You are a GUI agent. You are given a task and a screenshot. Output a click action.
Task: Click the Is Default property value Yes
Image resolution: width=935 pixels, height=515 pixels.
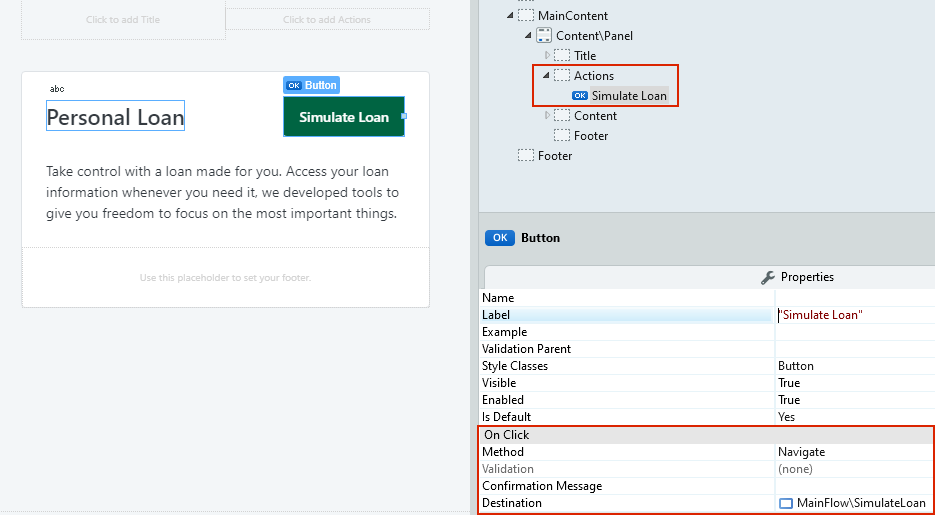tap(854, 417)
